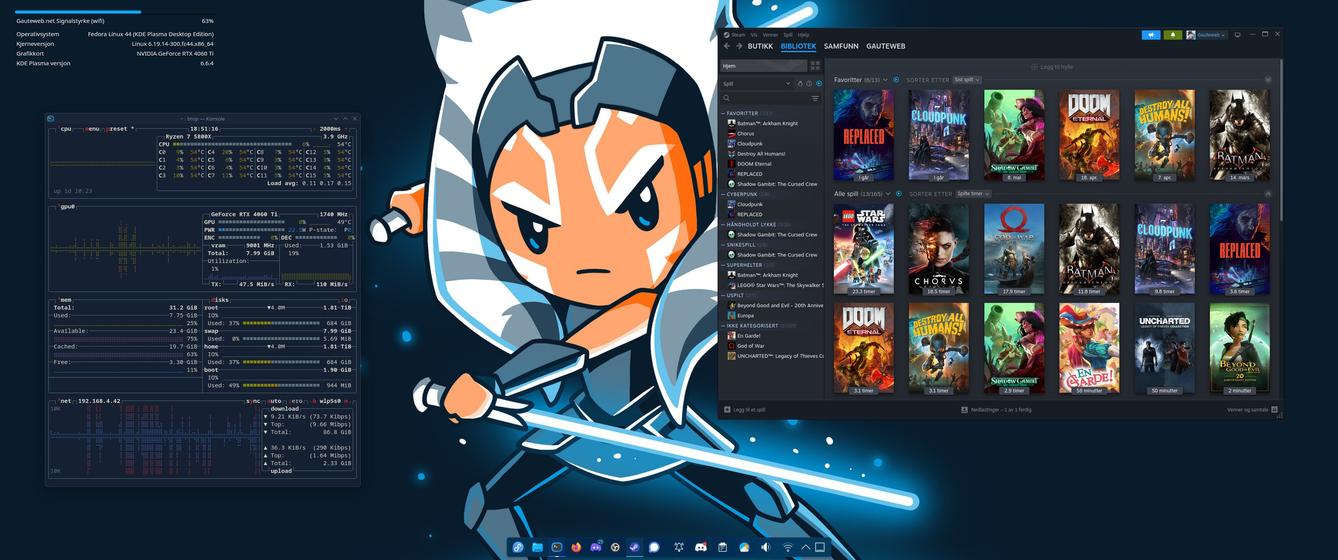Open the volume control in the system tray
The height and width of the screenshot is (560, 1338).
[765, 547]
